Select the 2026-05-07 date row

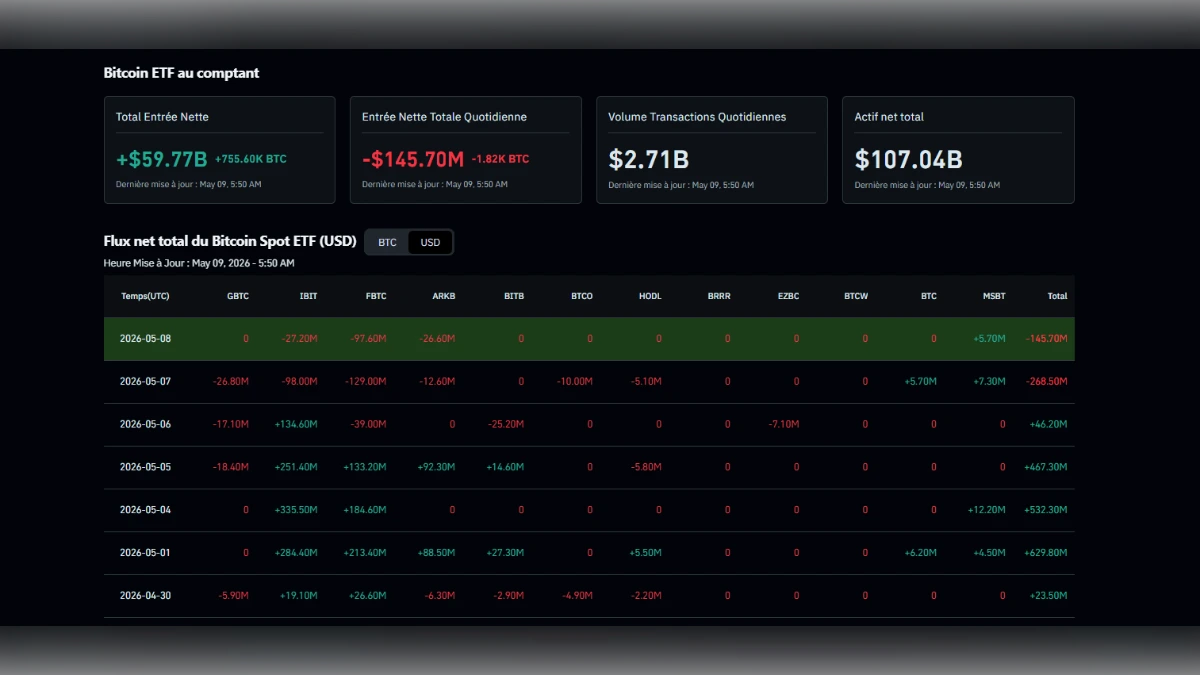point(589,382)
